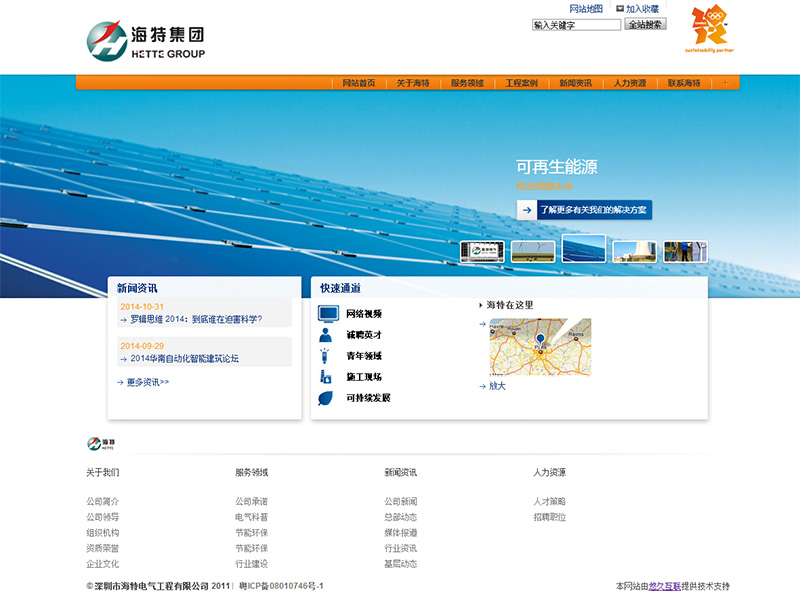This screenshot has height=603, width=800.
Task: Select the solar panel banner thumbnail
Action: pyautogui.click(x=583, y=249)
